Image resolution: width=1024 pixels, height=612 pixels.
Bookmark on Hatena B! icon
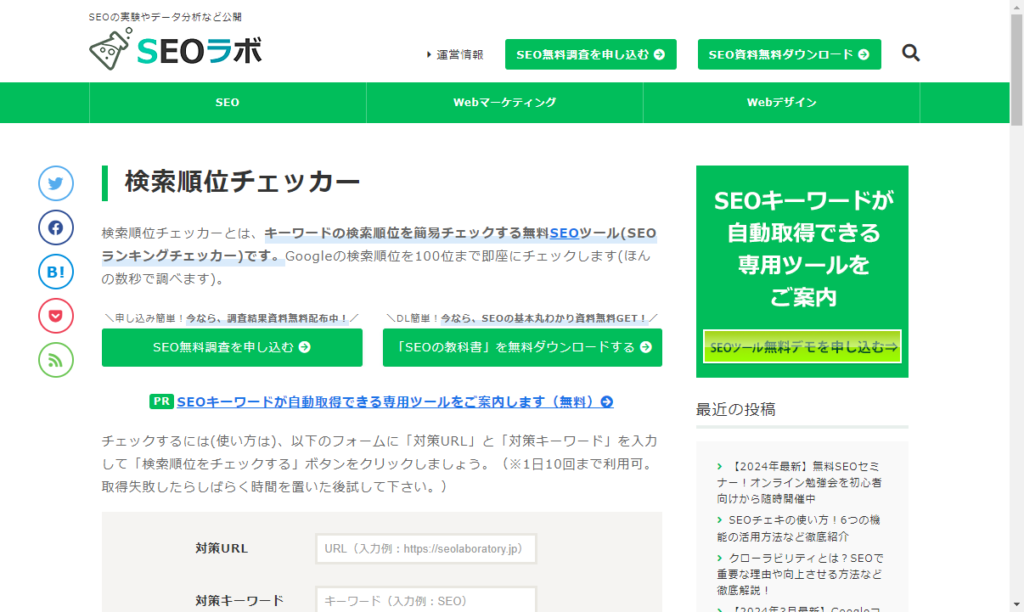click(x=56, y=272)
